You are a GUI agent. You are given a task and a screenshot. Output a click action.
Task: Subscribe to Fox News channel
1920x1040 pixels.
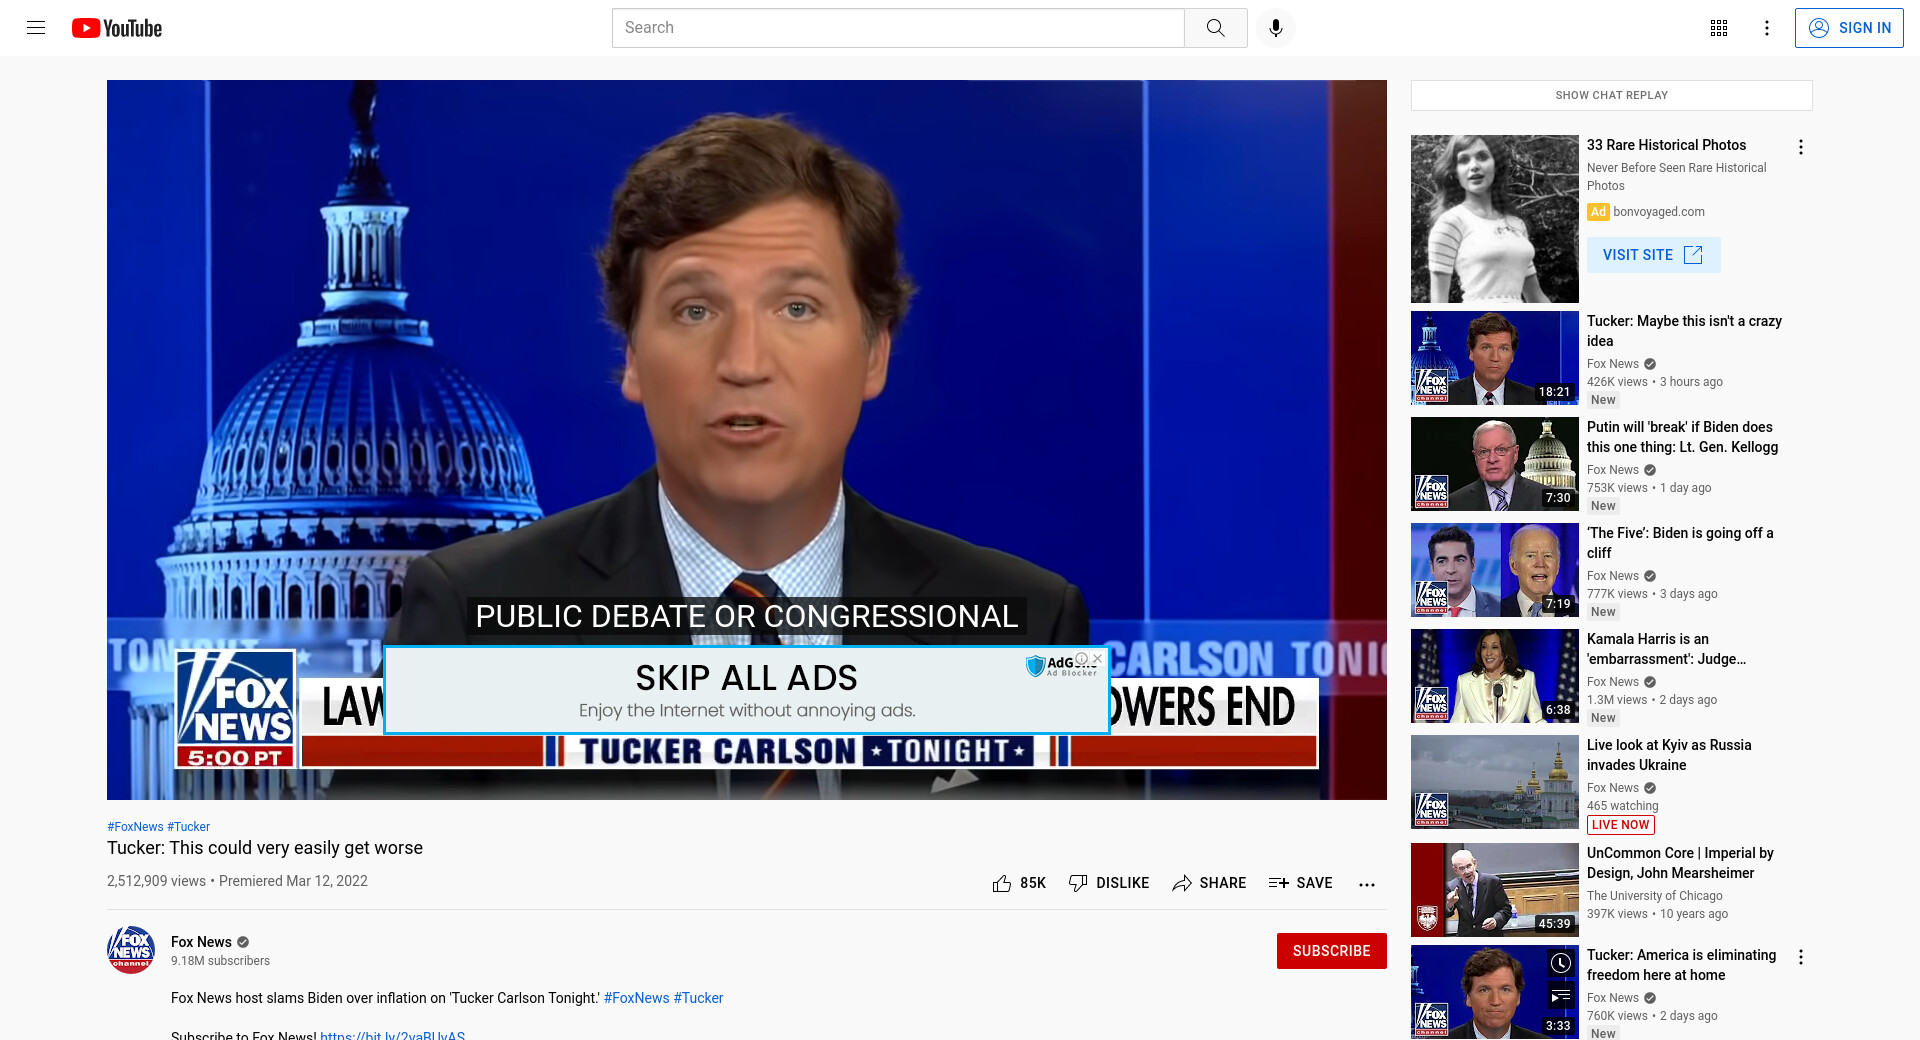(1331, 951)
